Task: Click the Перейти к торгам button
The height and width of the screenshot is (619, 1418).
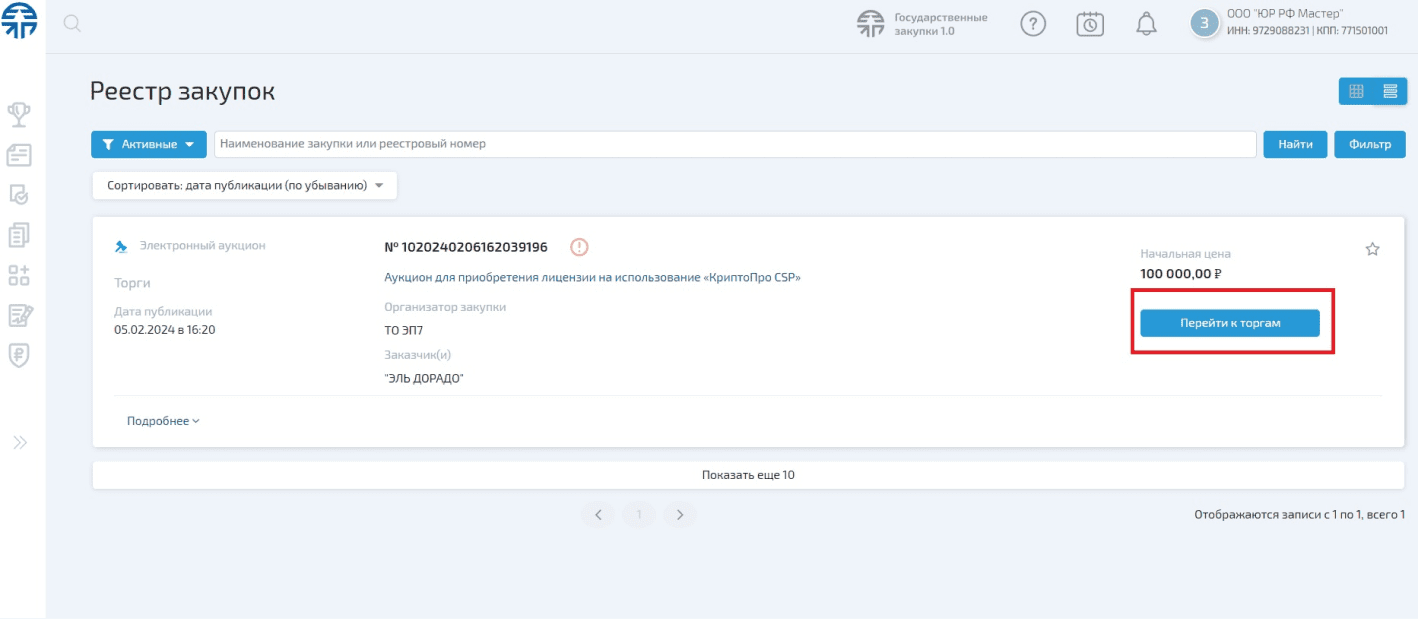Action: pyautogui.click(x=1230, y=323)
